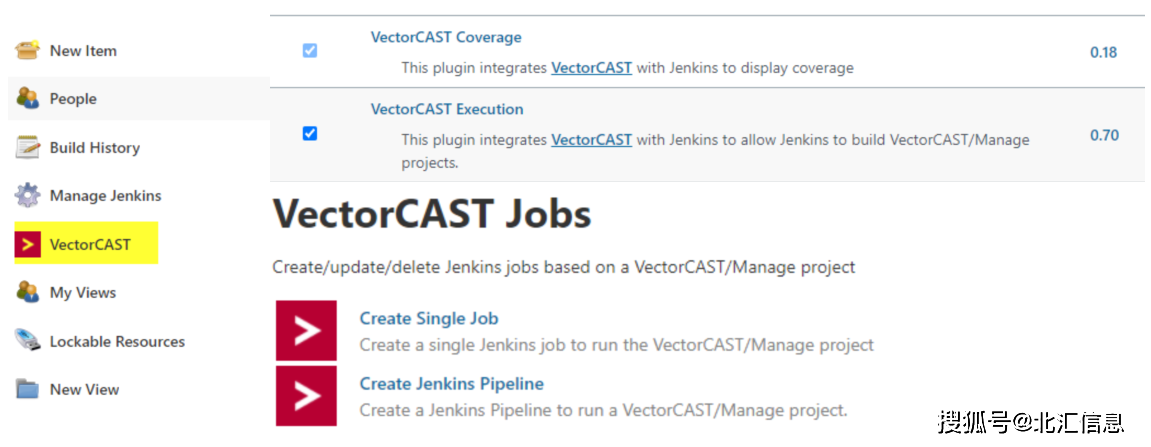Click the Manage Jenkins gear icon
This screenshot has height=447, width=1151.
click(x=27, y=195)
